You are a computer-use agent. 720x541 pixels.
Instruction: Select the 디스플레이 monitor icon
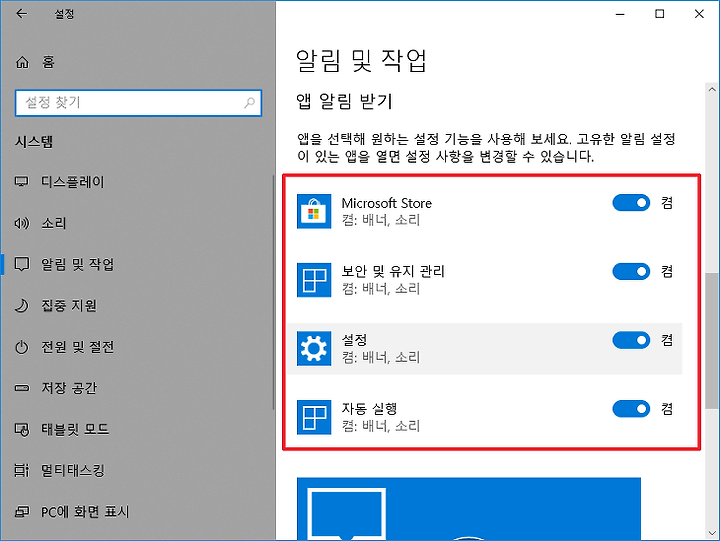click(22, 182)
